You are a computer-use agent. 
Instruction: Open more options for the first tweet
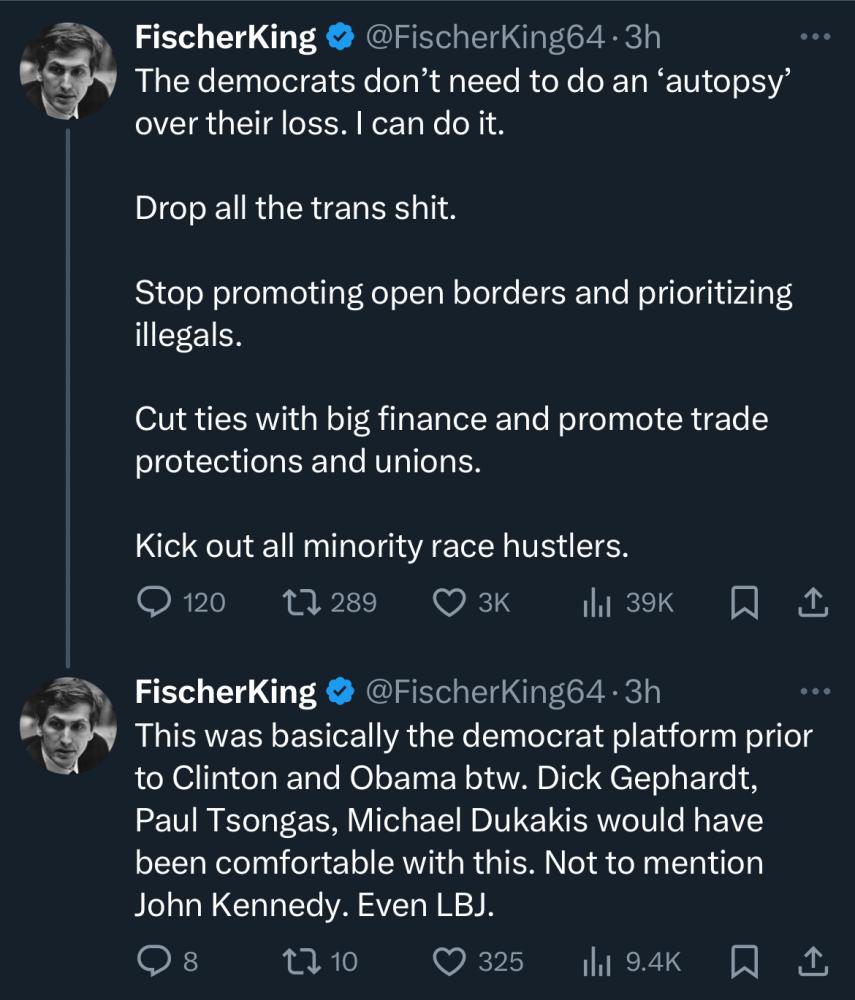815,37
